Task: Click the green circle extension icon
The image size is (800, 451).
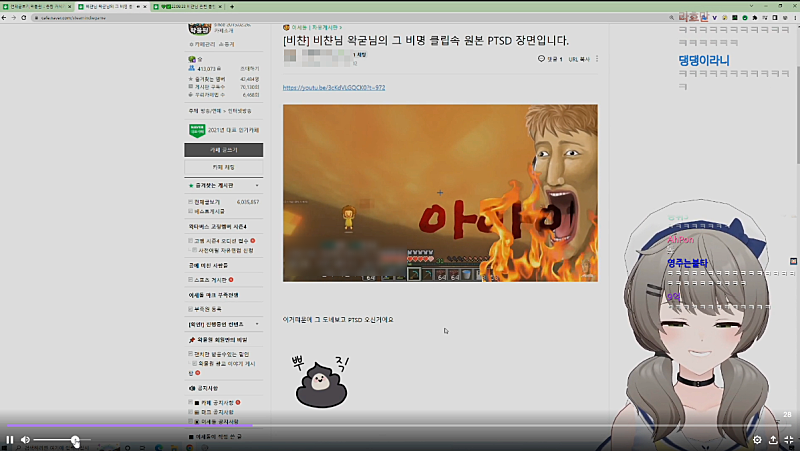Action: click(x=745, y=17)
